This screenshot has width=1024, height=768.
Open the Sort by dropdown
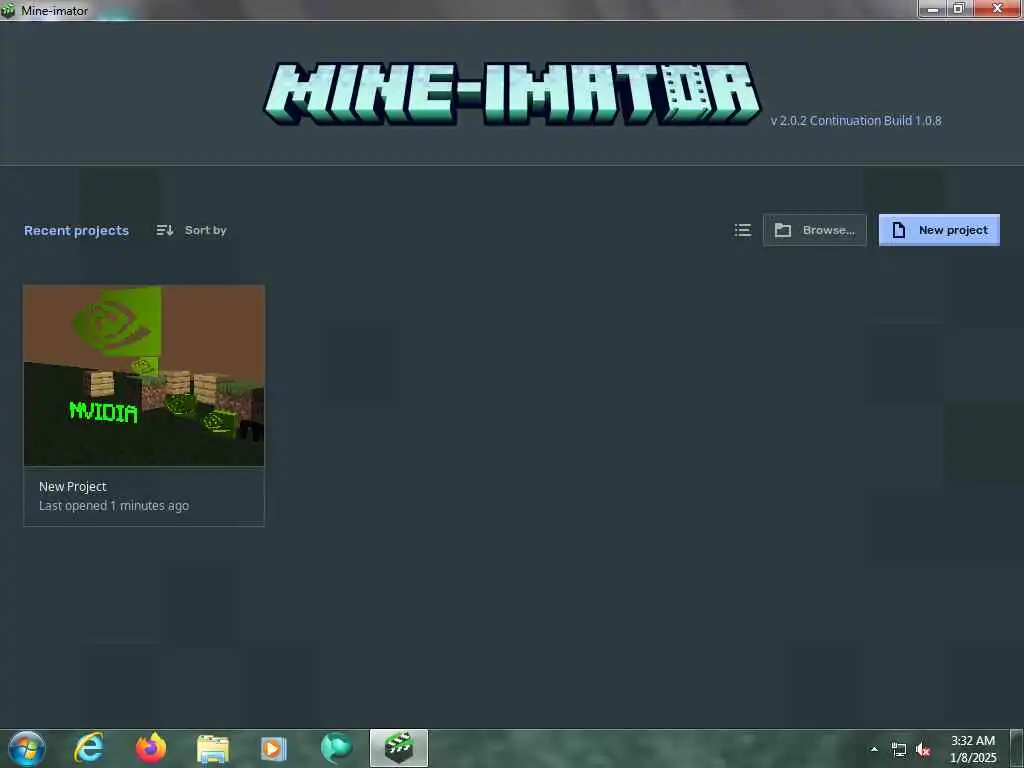tap(191, 230)
